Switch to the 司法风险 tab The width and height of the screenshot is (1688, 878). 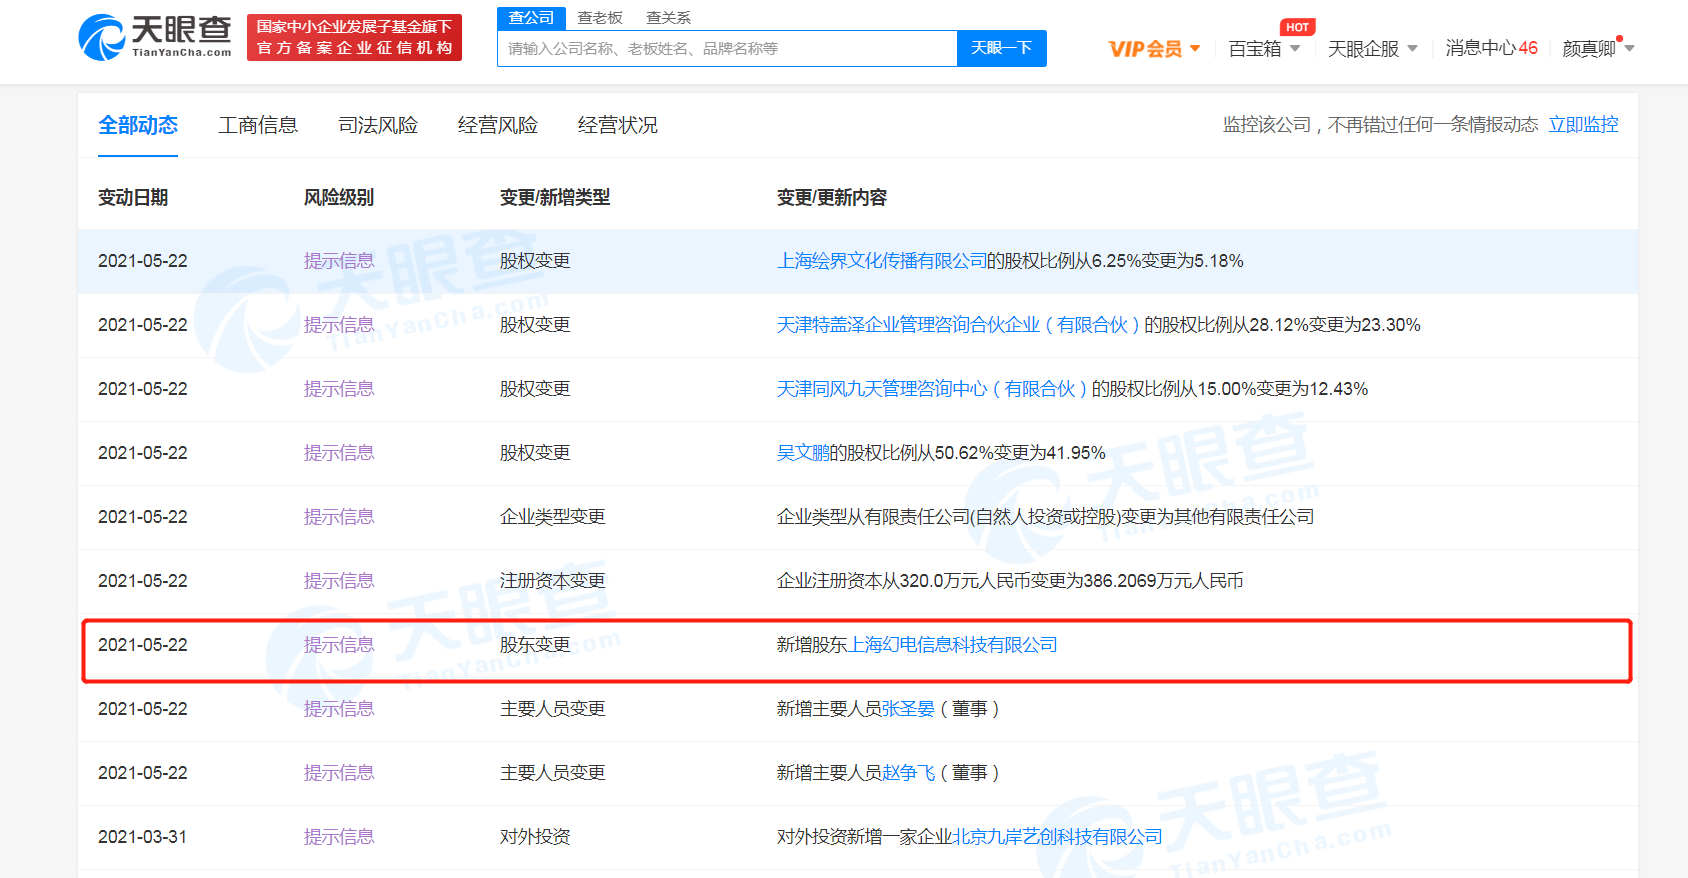pos(378,125)
